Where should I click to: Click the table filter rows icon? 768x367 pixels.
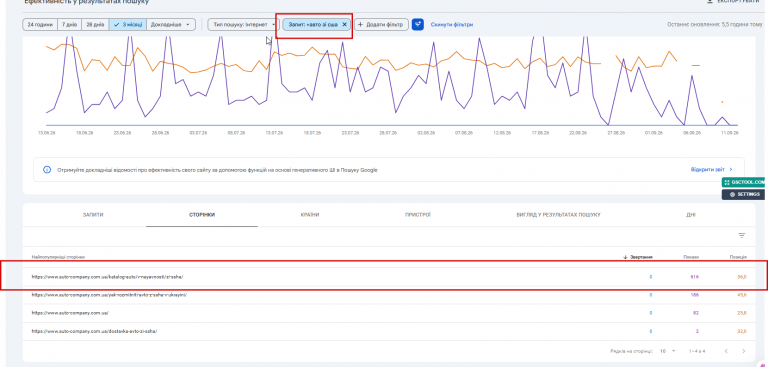click(x=742, y=236)
